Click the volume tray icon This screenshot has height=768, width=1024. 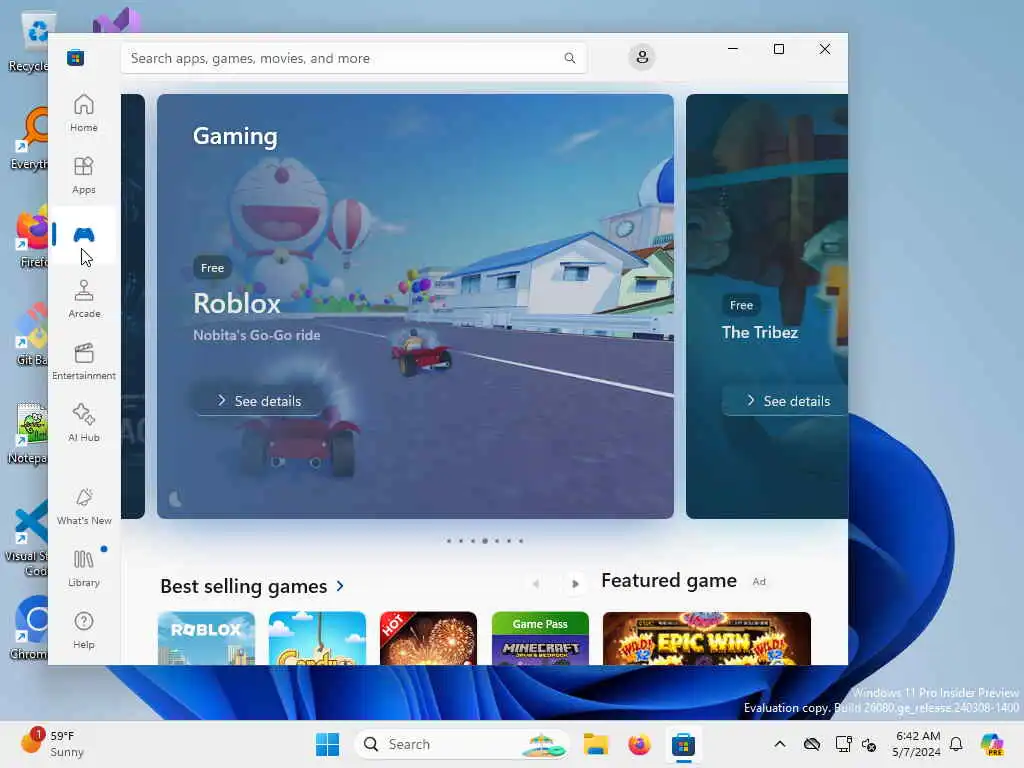coord(869,744)
